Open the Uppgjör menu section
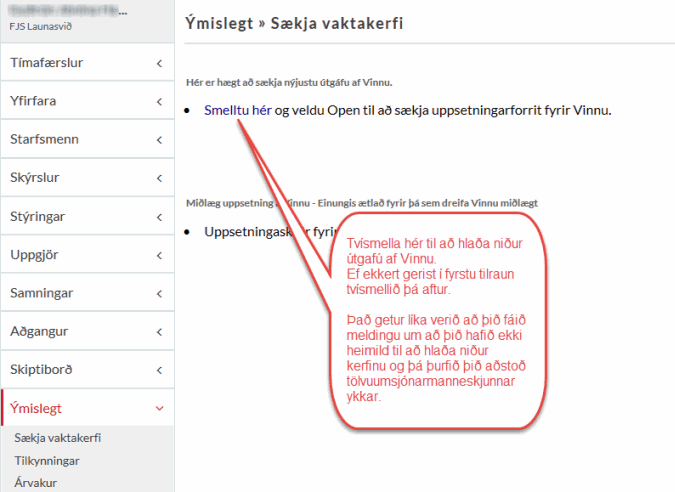Viewport: 675px width, 492px height. tap(88, 254)
